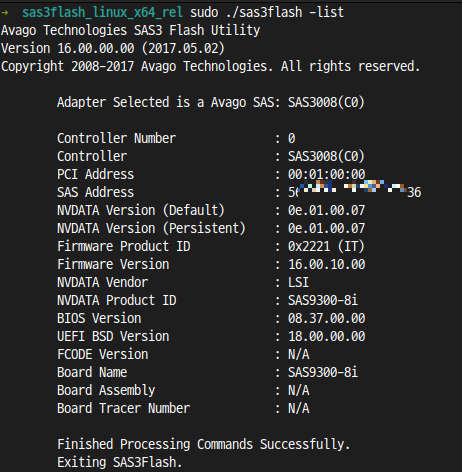Click the Avago Technologies SAS3 Flash Utility line
Screen dimensions: 462x472
[x=130, y=30]
